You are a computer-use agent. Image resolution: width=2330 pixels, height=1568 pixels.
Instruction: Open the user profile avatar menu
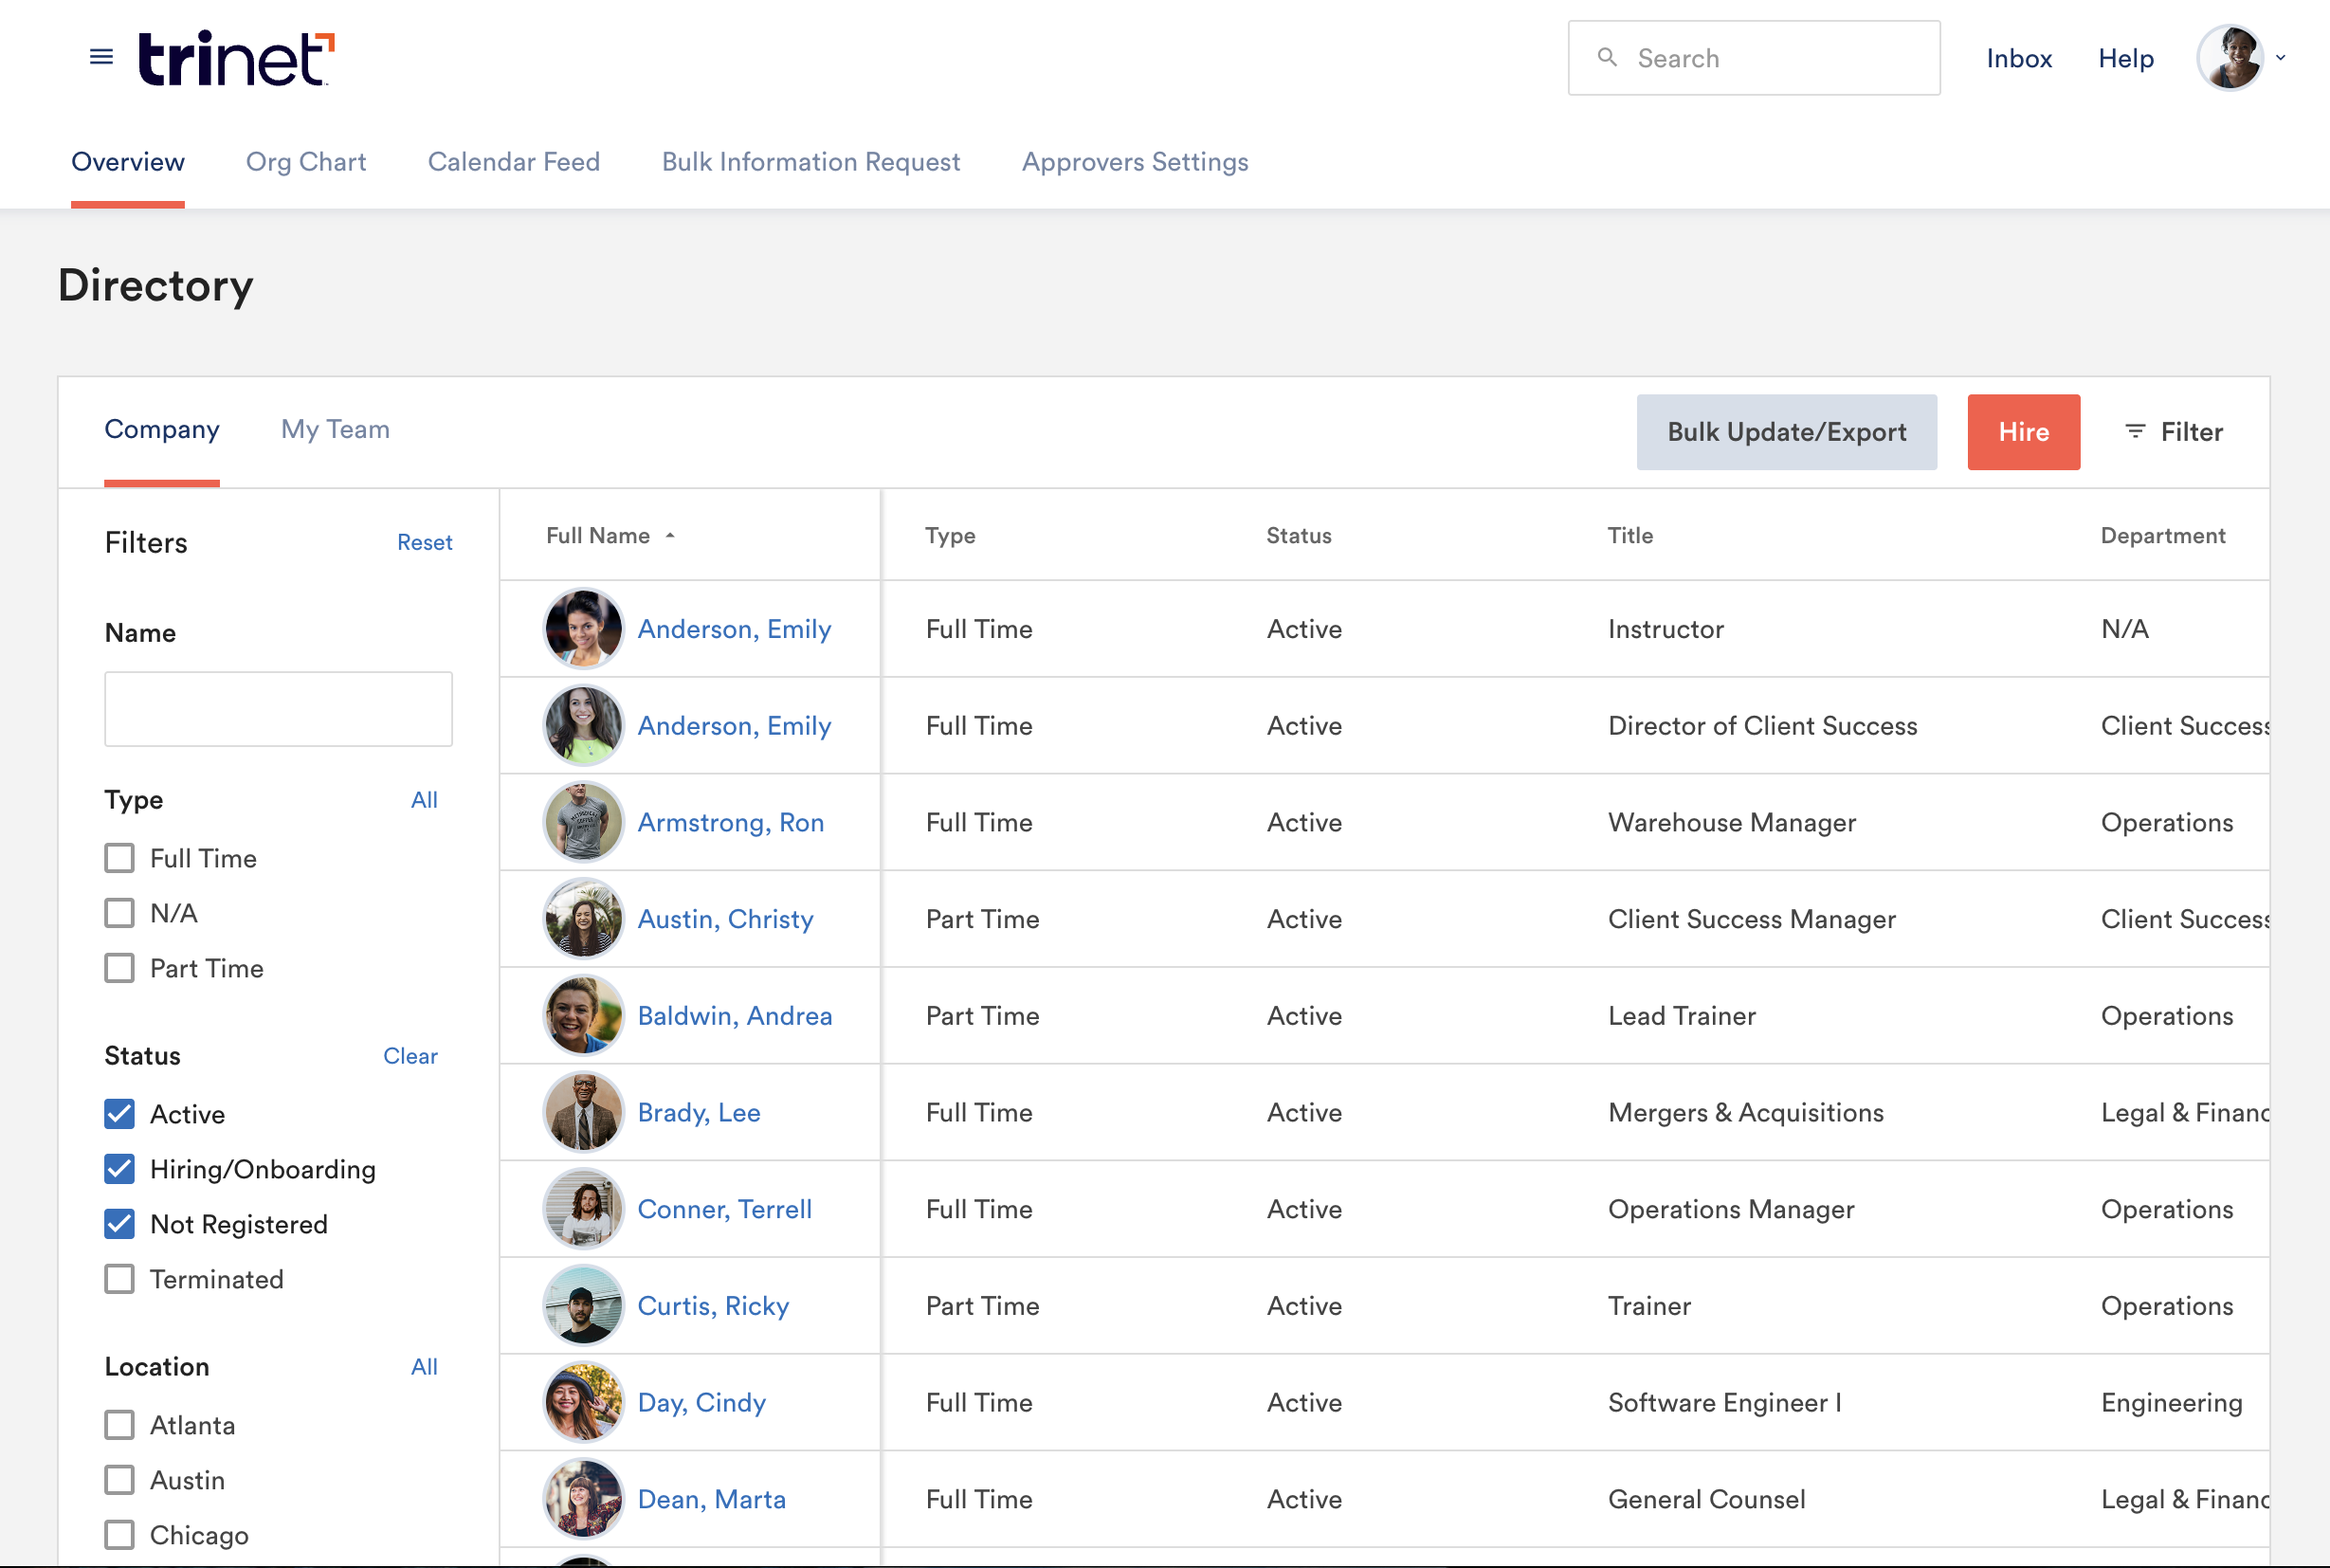pyautogui.click(x=2230, y=58)
